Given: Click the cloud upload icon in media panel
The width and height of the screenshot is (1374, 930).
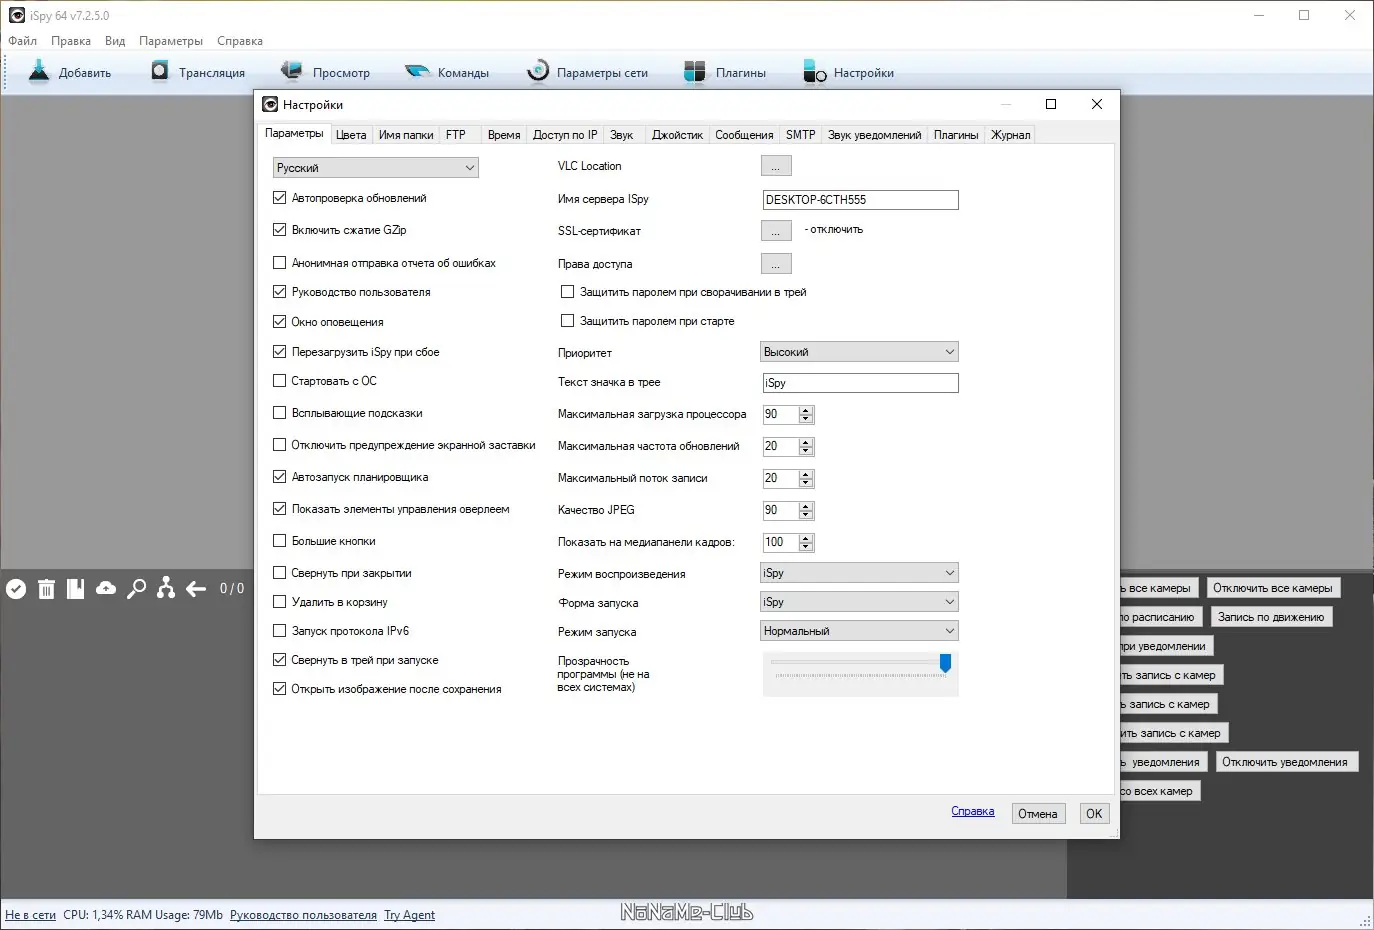Looking at the screenshot, I should tap(106, 589).
